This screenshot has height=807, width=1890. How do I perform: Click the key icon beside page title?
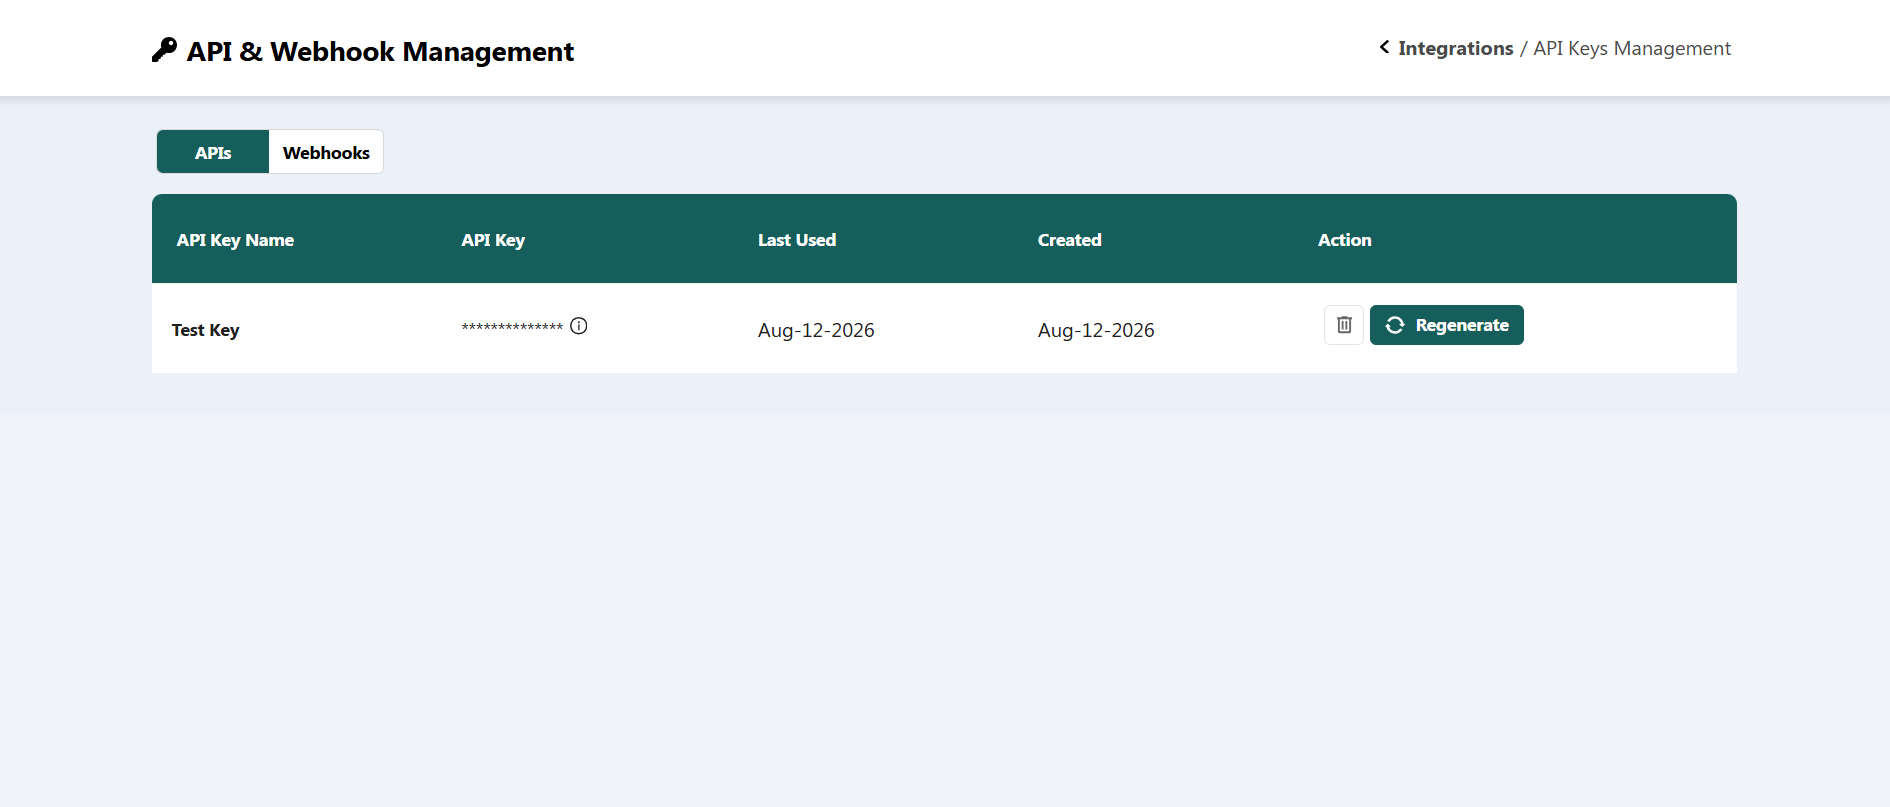[x=164, y=50]
